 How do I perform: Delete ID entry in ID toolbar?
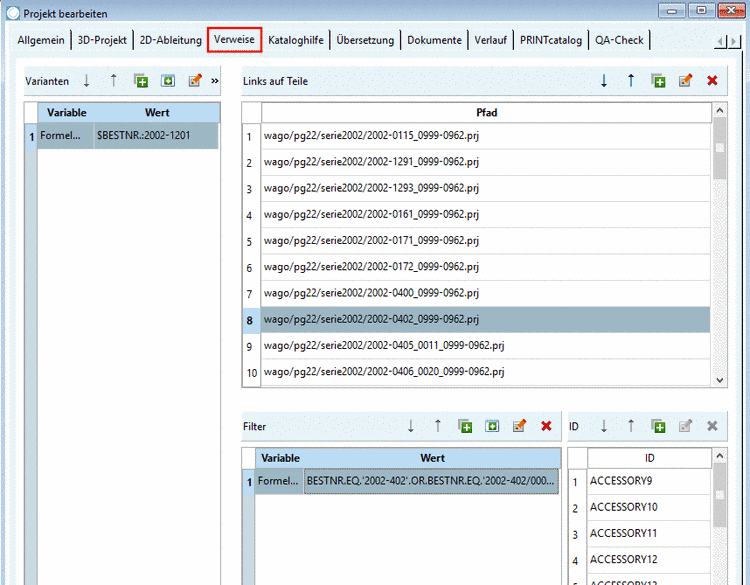tap(712, 426)
